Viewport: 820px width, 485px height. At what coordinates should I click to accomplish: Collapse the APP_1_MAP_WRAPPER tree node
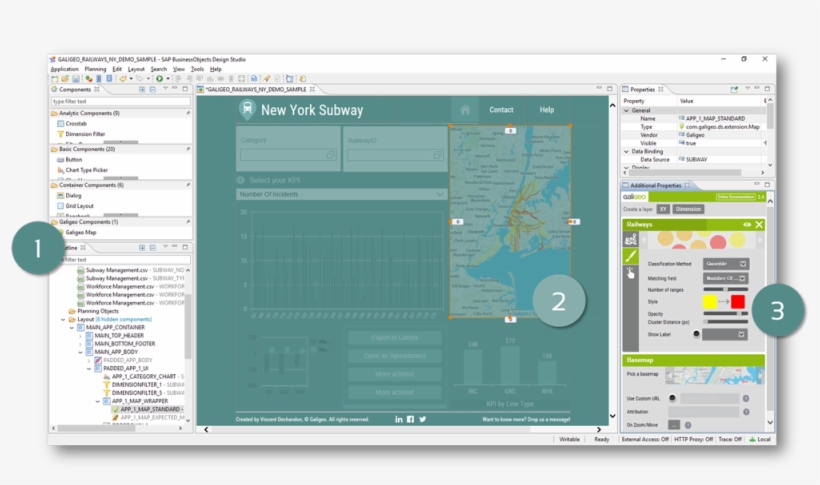click(x=97, y=401)
